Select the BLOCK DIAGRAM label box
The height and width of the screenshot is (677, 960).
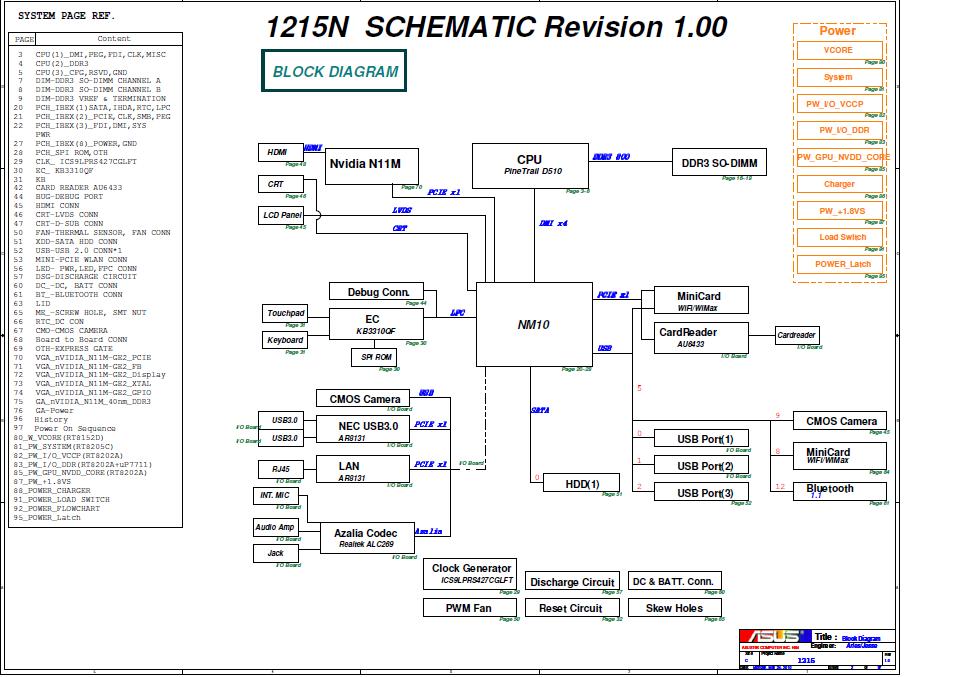pos(334,71)
